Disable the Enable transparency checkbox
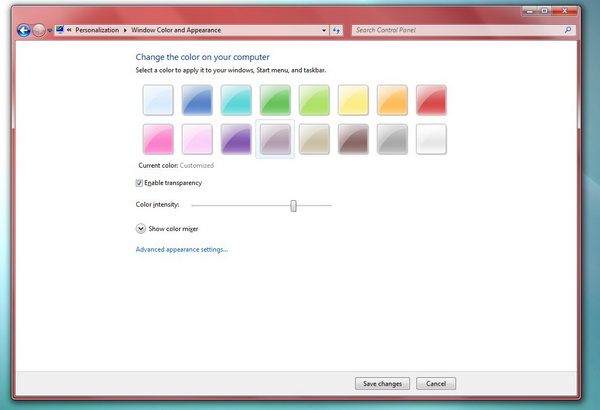 tap(139, 183)
